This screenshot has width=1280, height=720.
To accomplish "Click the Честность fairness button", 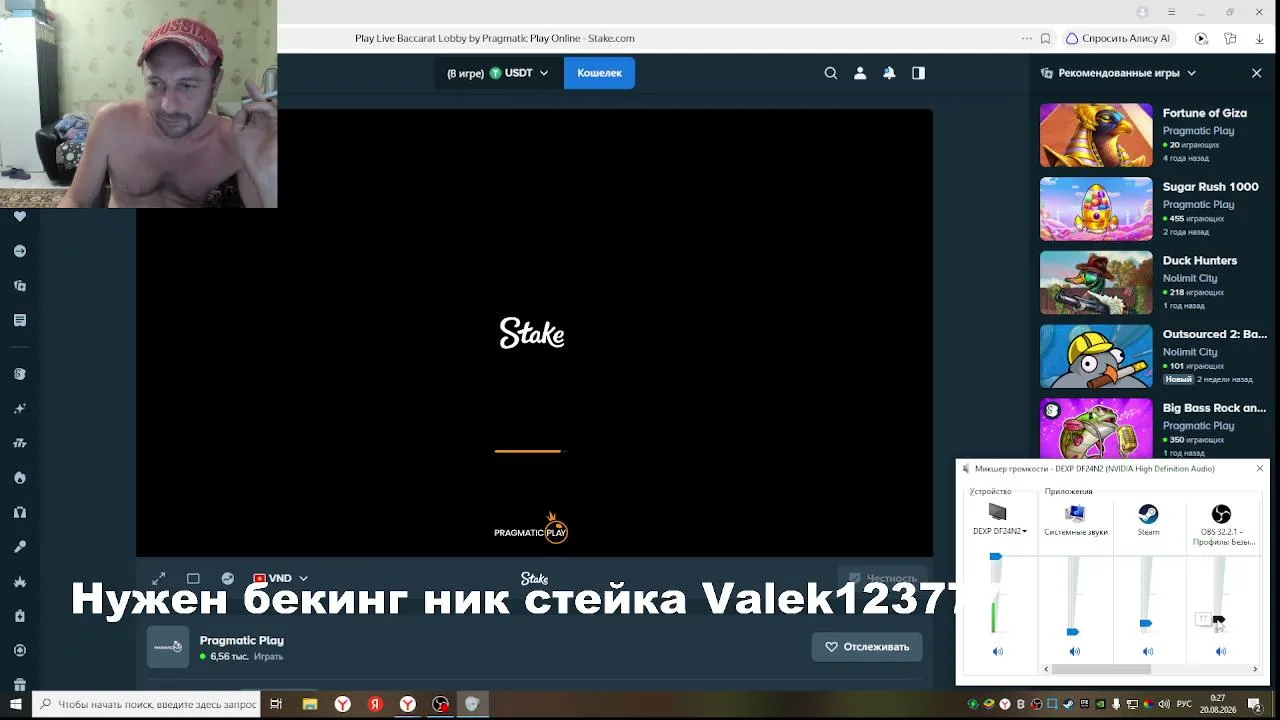I will tap(881, 578).
